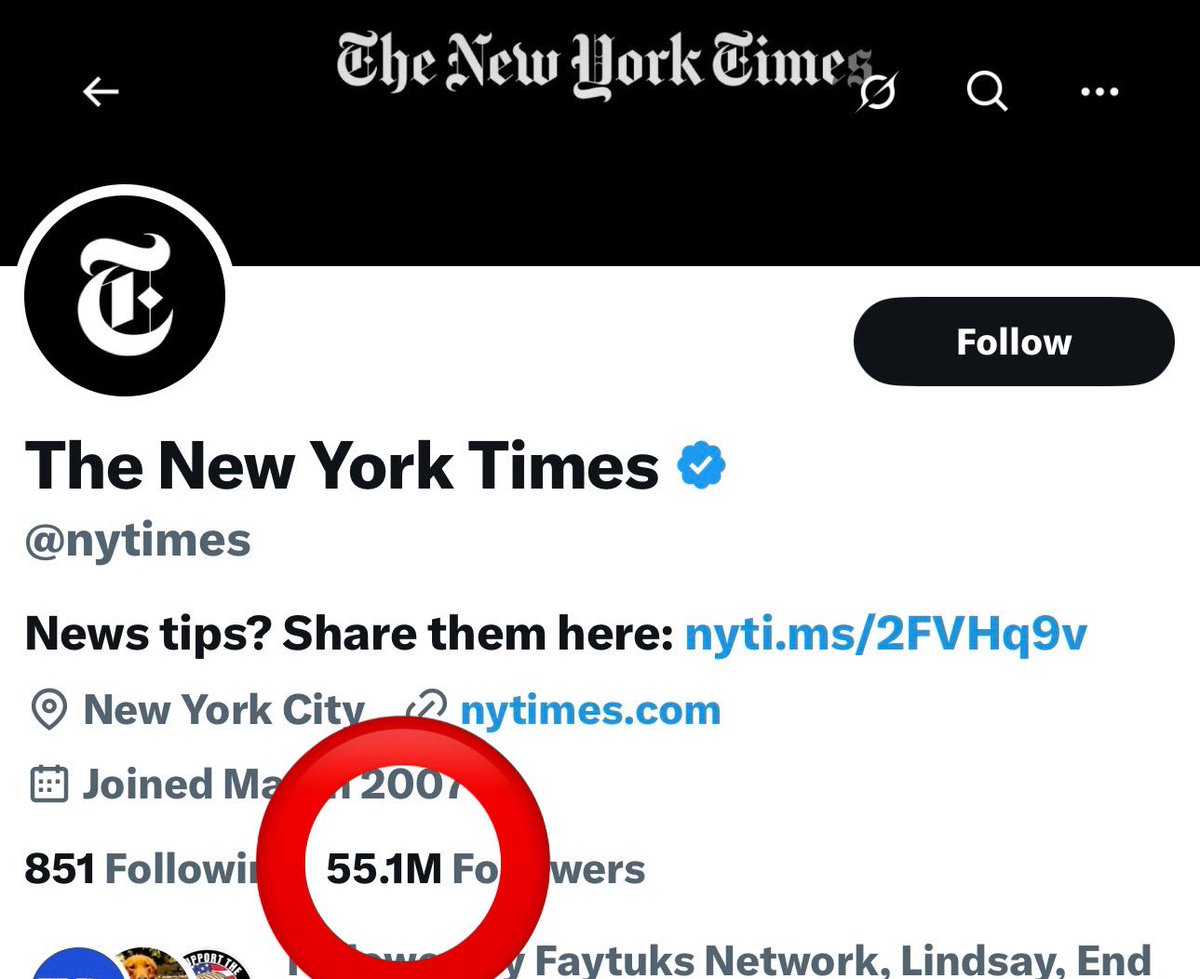Go back with the left arrow
This screenshot has height=979, width=1200.
click(x=100, y=93)
